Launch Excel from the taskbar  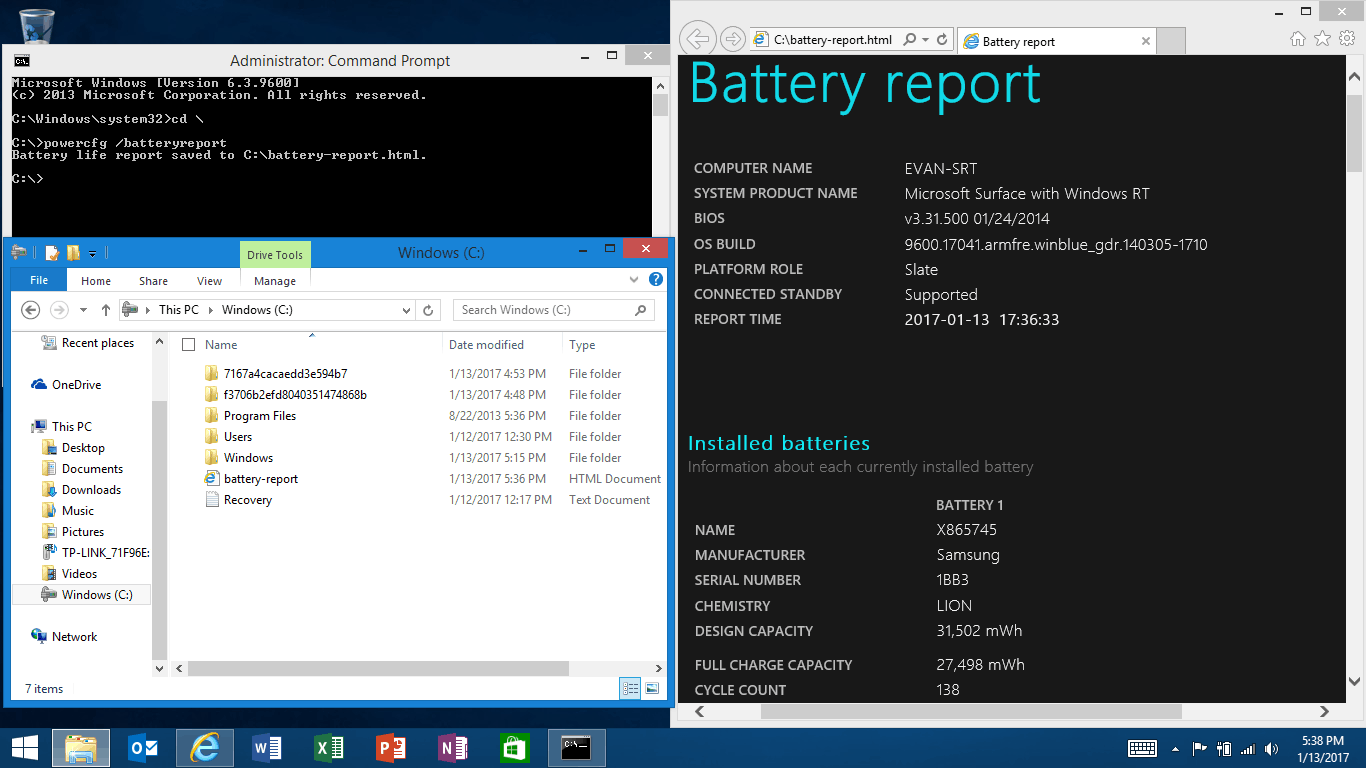(x=329, y=748)
